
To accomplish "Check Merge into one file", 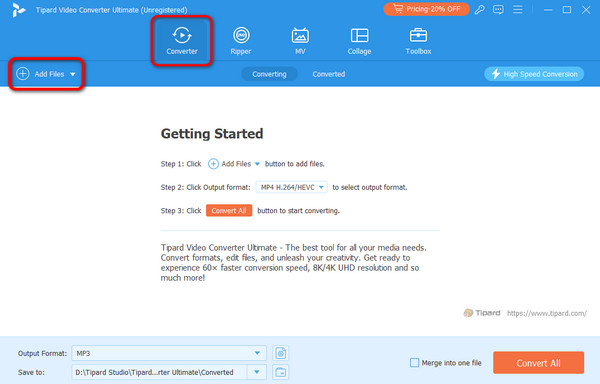I will coord(414,363).
